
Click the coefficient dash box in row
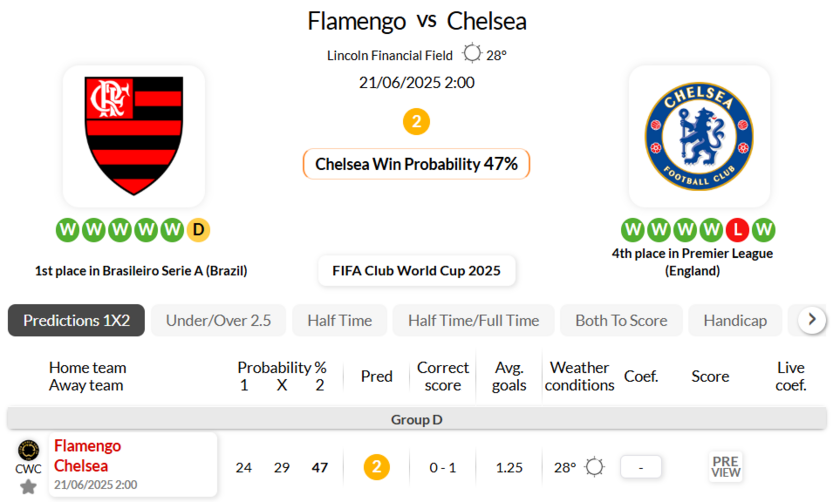[x=641, y=467]
